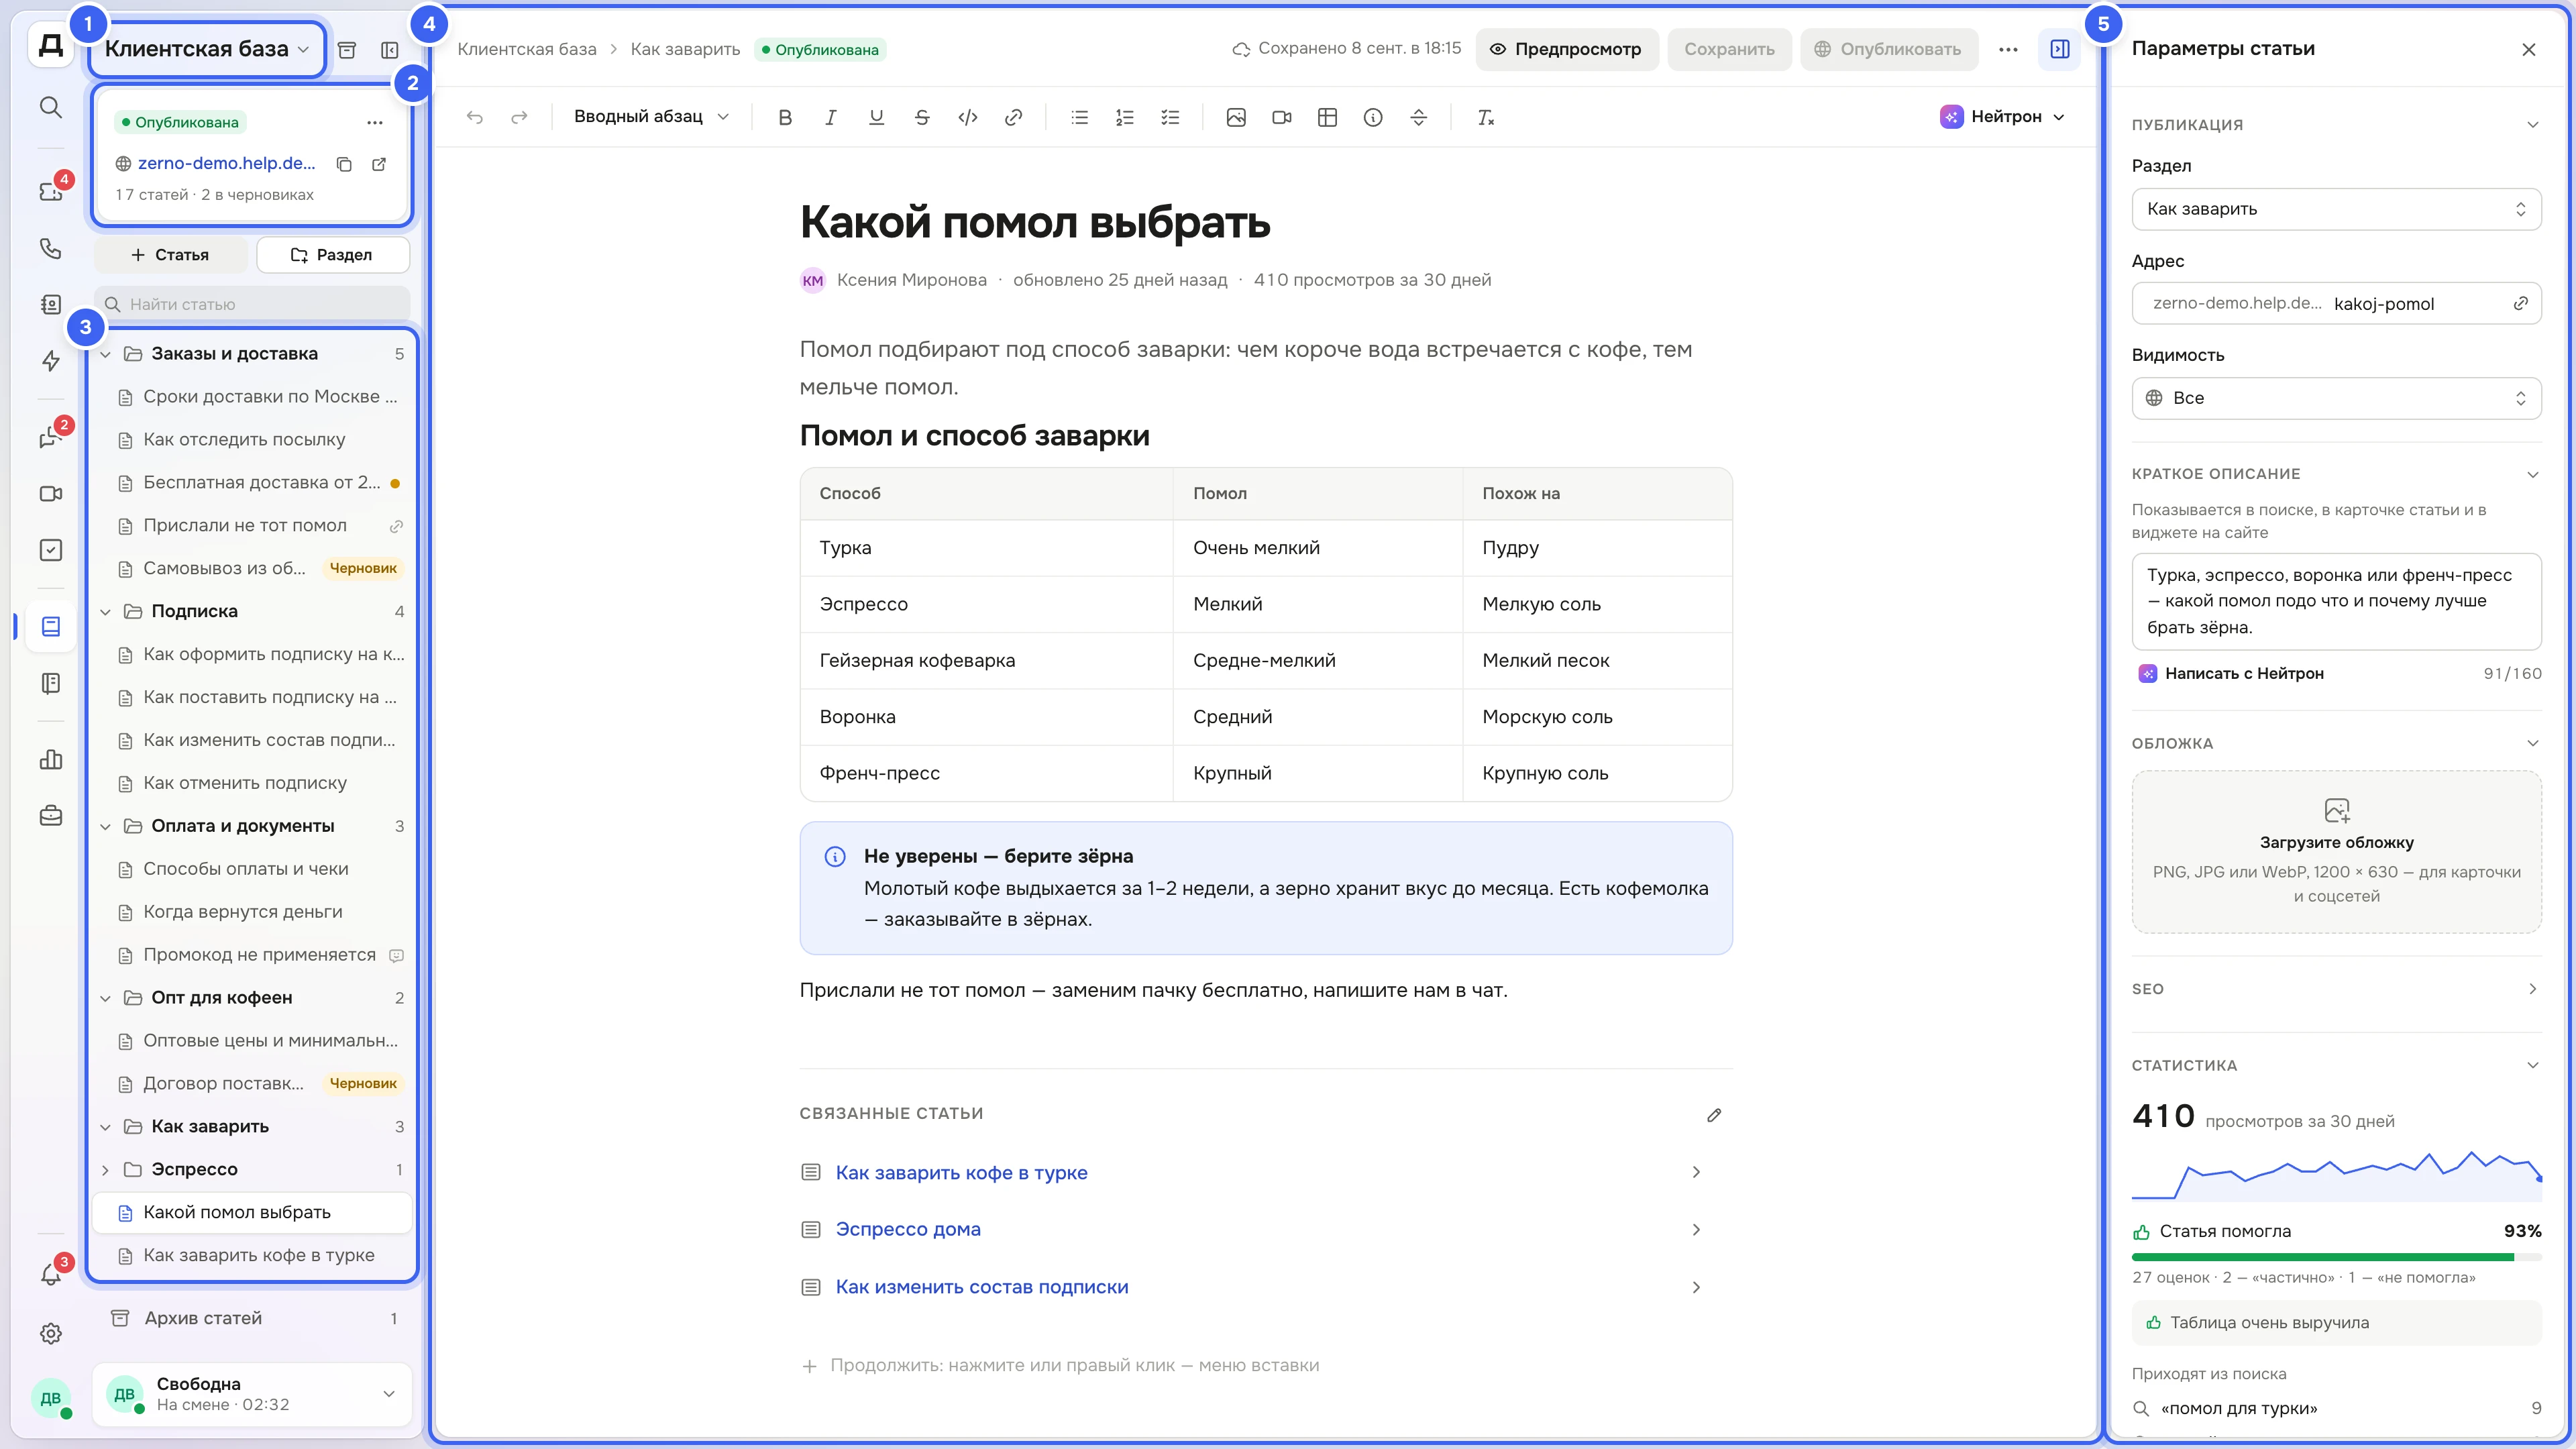Open the Свободна status menu
2576x1449 pixels.
[252, 1394]
